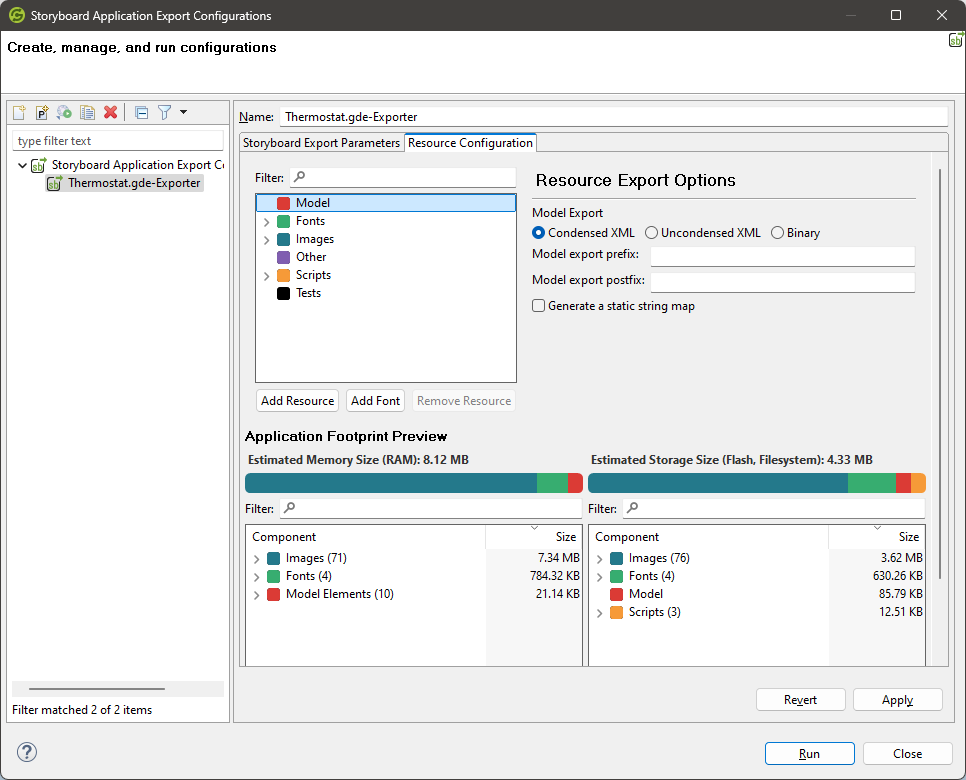Click the Revert button
The height and width of the screenshot is (780, 966).
pyautogui.click(x=800, y=700)
